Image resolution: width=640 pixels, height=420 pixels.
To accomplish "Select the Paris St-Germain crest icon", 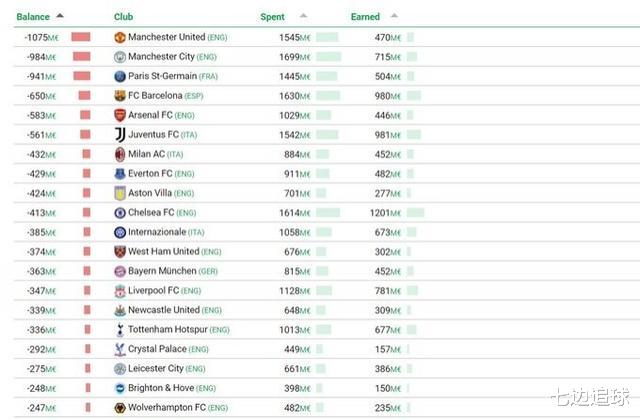I will pyautogui.click(x=120, y=76).
